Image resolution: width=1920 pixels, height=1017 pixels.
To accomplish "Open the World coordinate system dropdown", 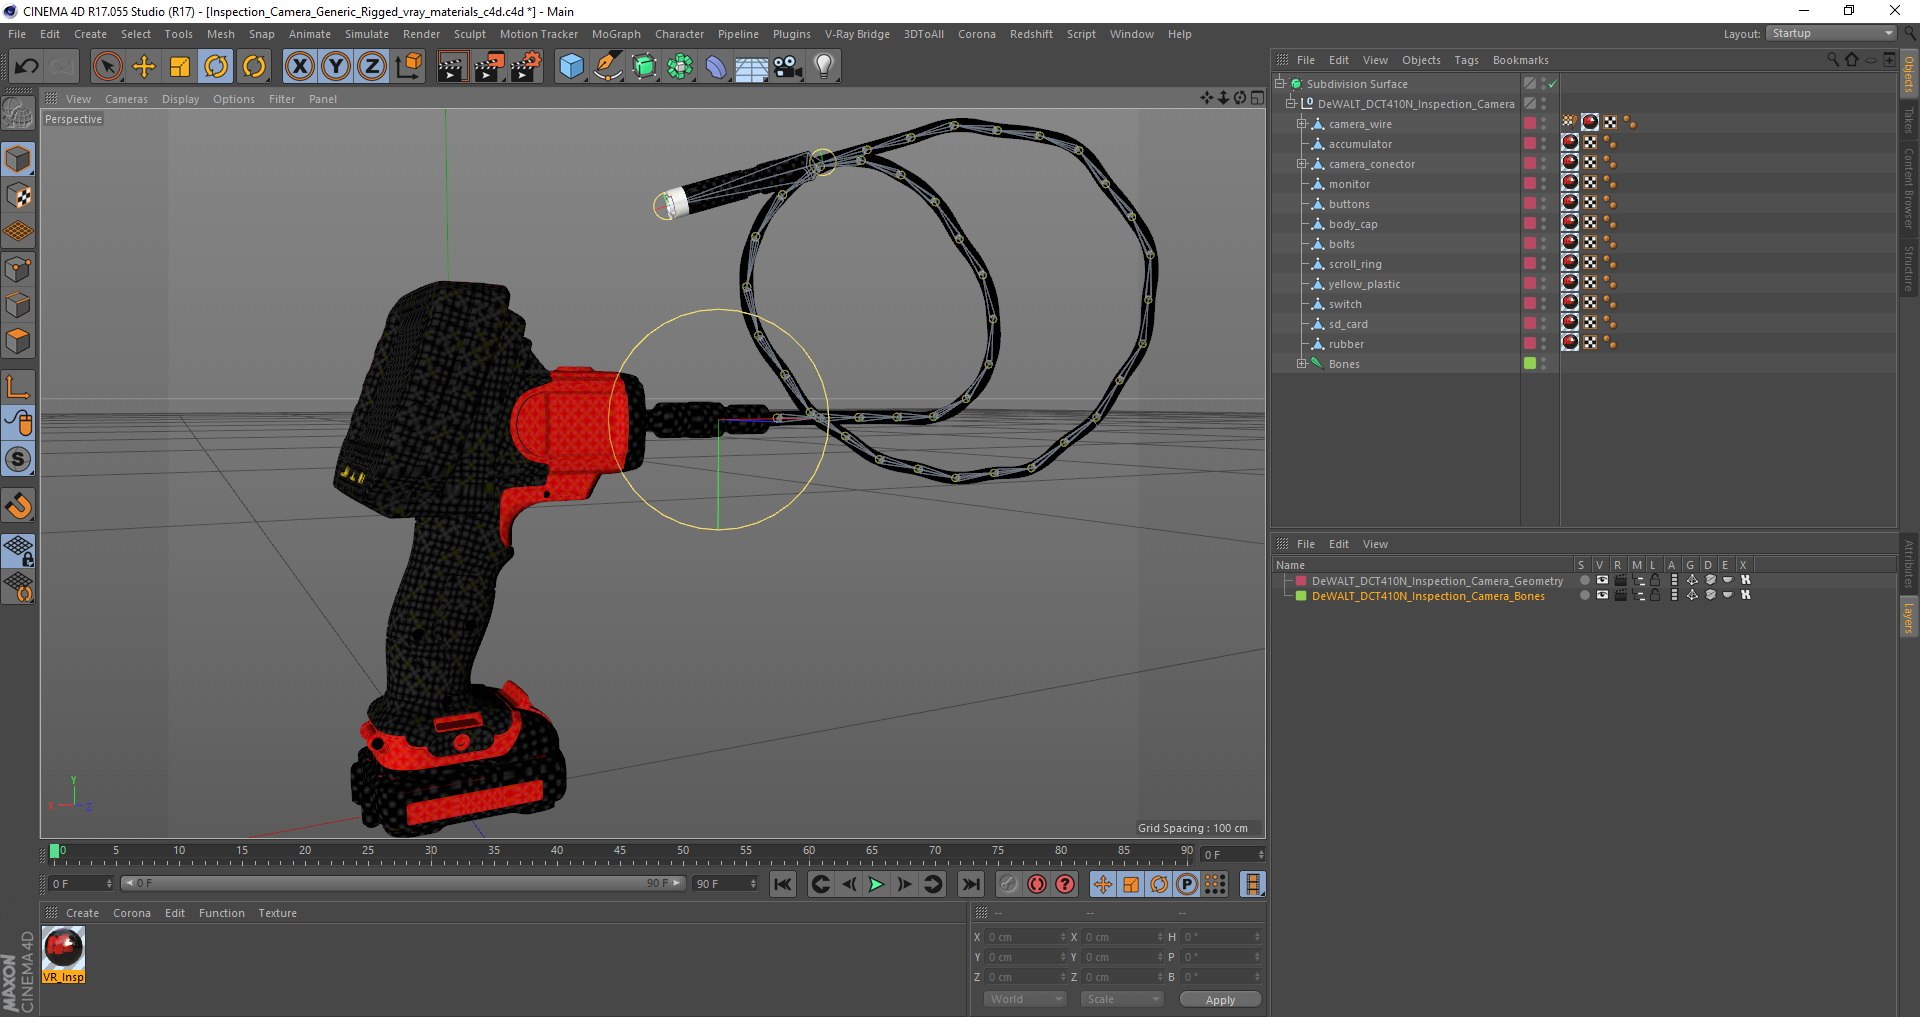I will coord(1025,999).
